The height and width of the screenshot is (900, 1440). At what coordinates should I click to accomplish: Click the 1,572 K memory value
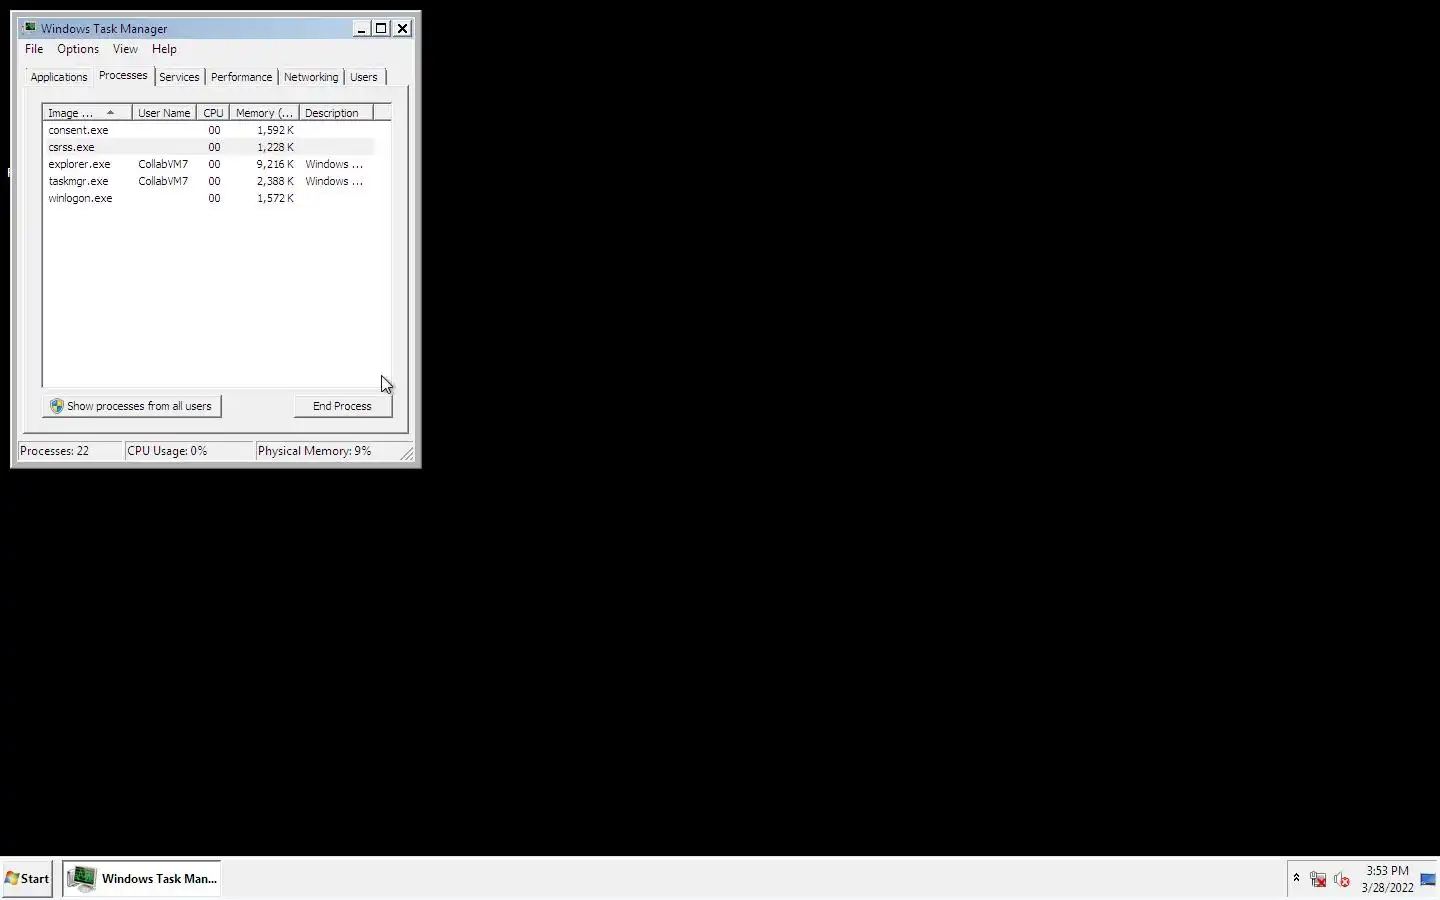click(x=275, y=198)
